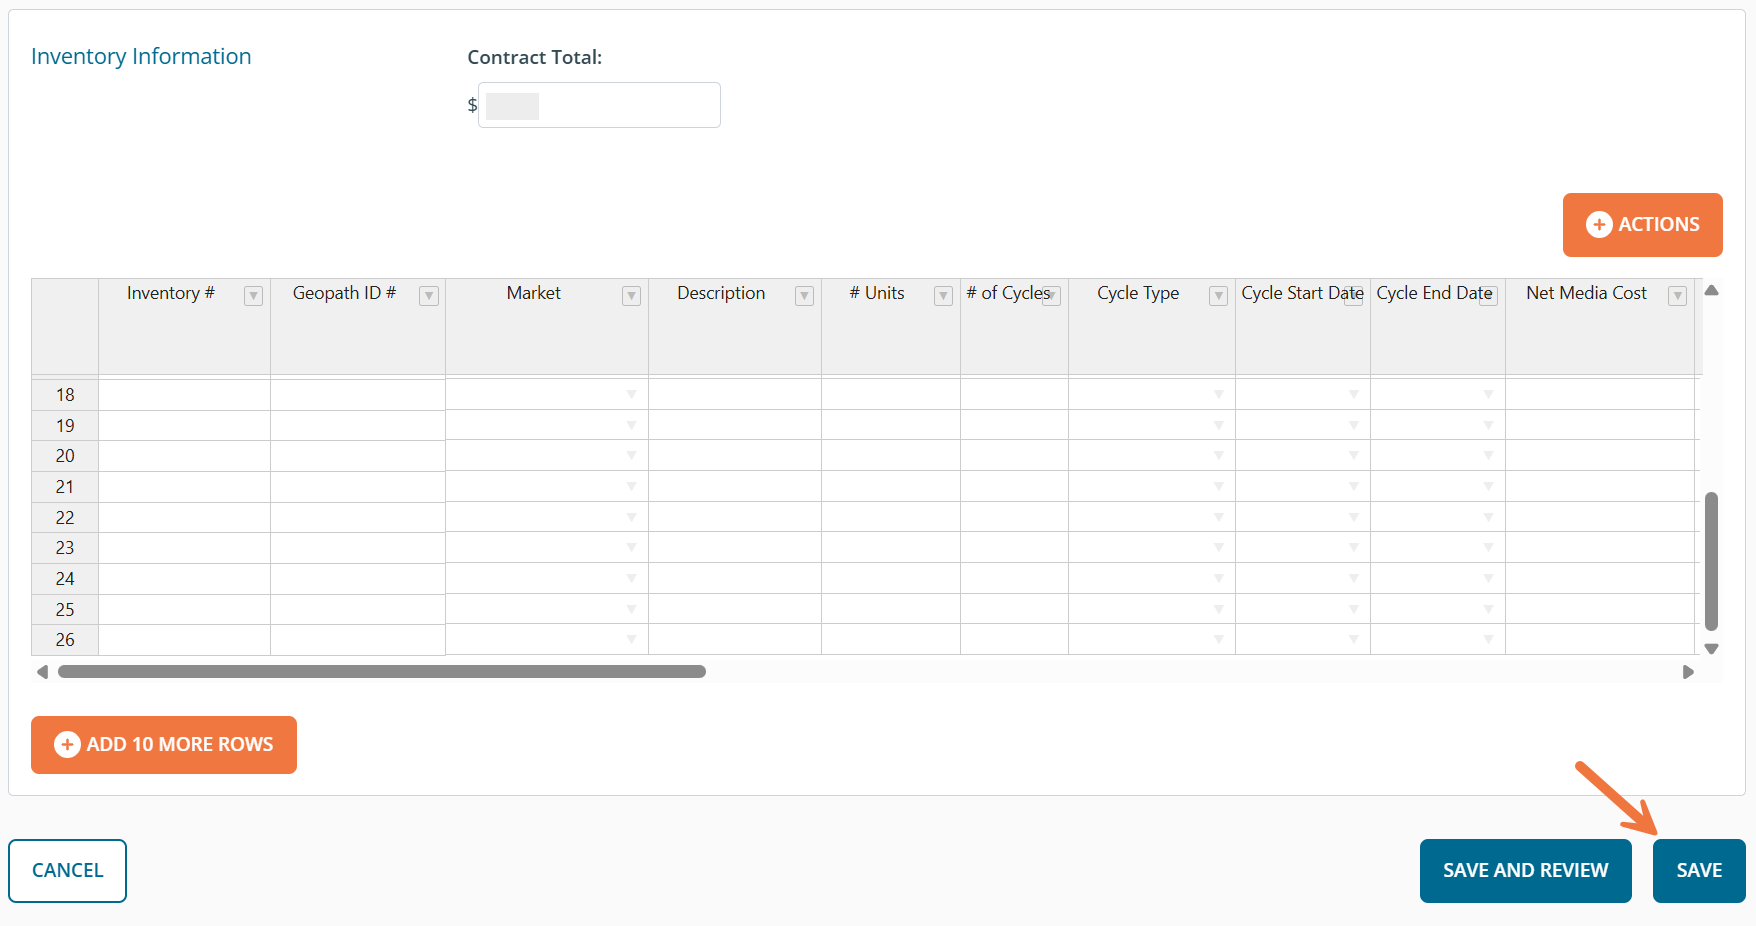This screenshot has height=926, width=1756.
Task: Open the Inventory # column filter icon
Action: [x=254, y=296]
